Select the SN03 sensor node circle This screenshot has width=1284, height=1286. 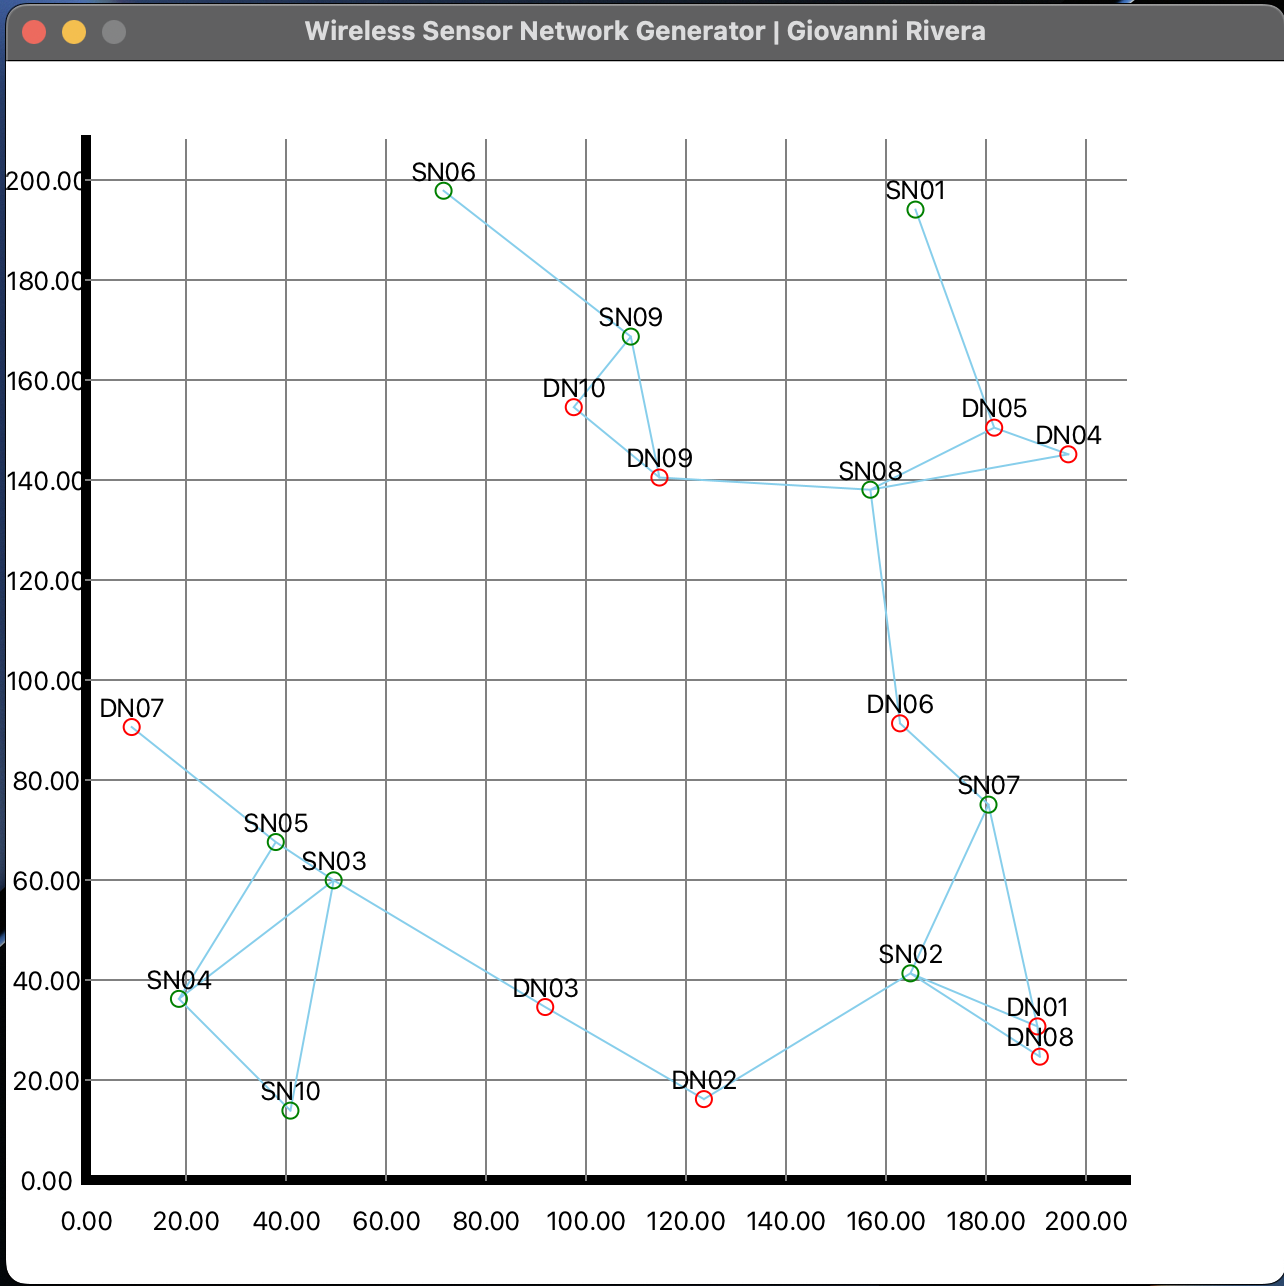[x=334, y=881]
